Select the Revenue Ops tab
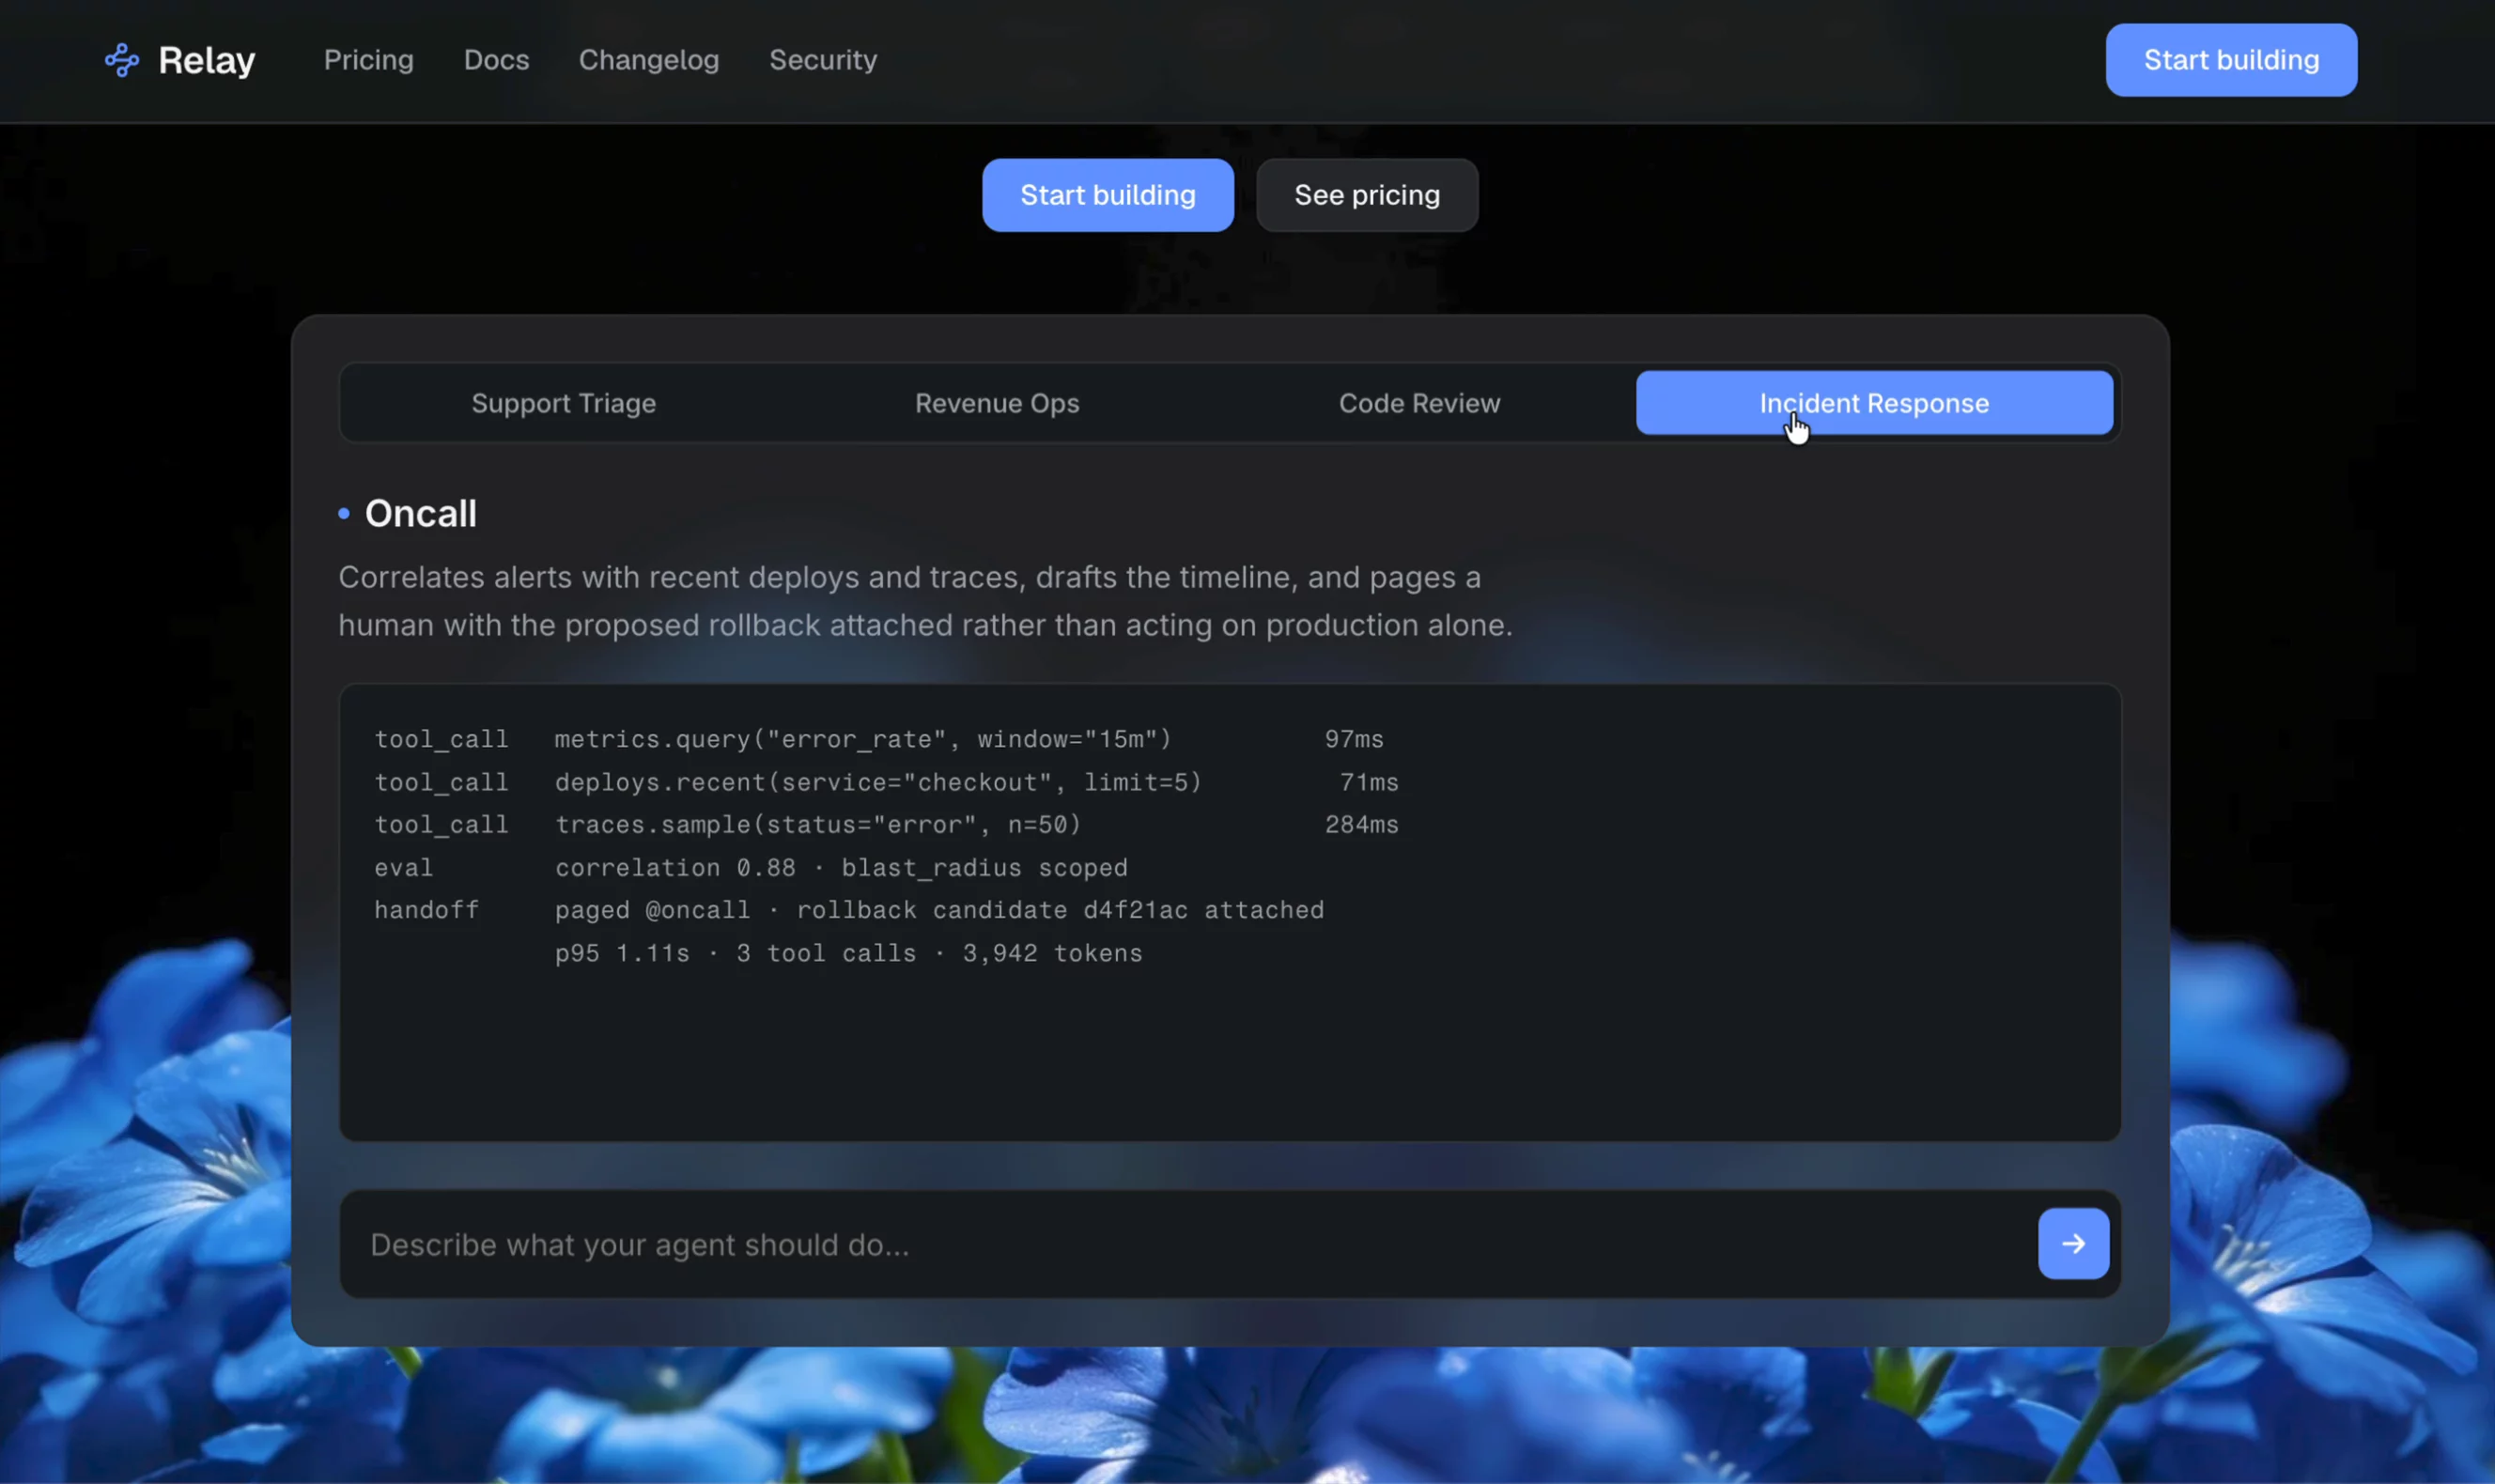Image resolution: width=2495 pixels, height=1484 pixels. tap(997, 403)
